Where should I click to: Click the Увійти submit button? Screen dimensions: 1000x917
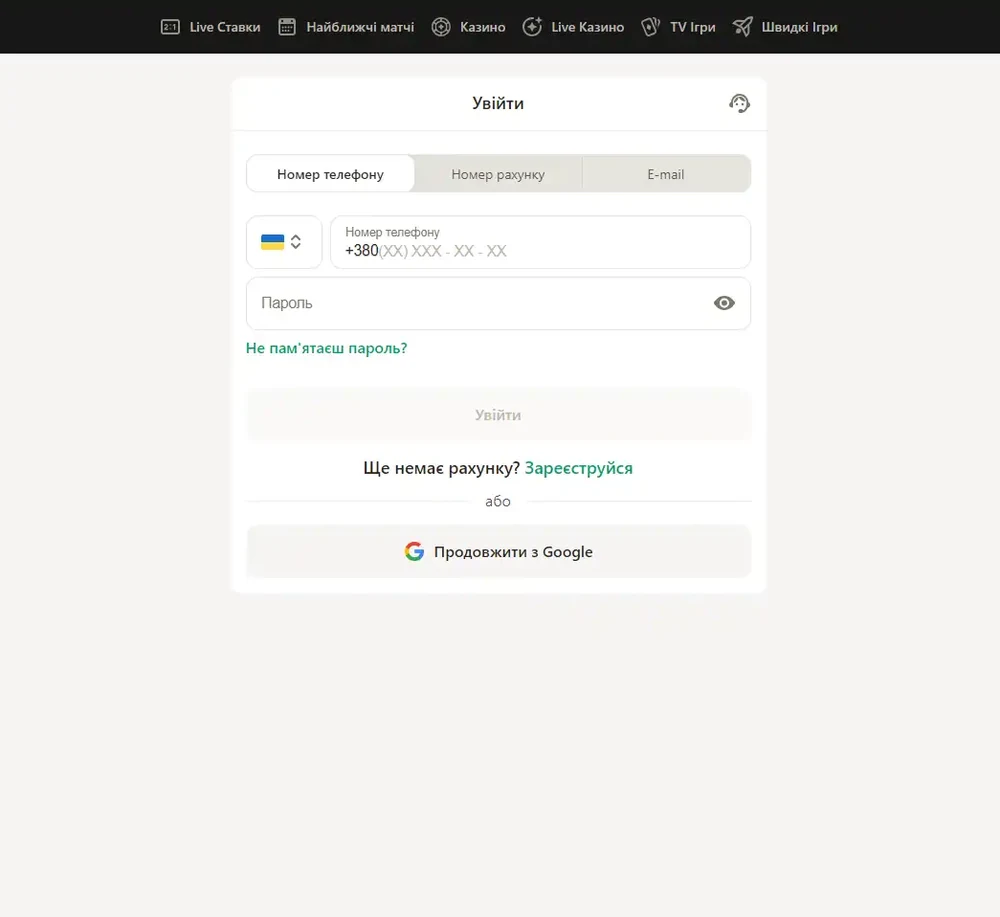point(498,414)
